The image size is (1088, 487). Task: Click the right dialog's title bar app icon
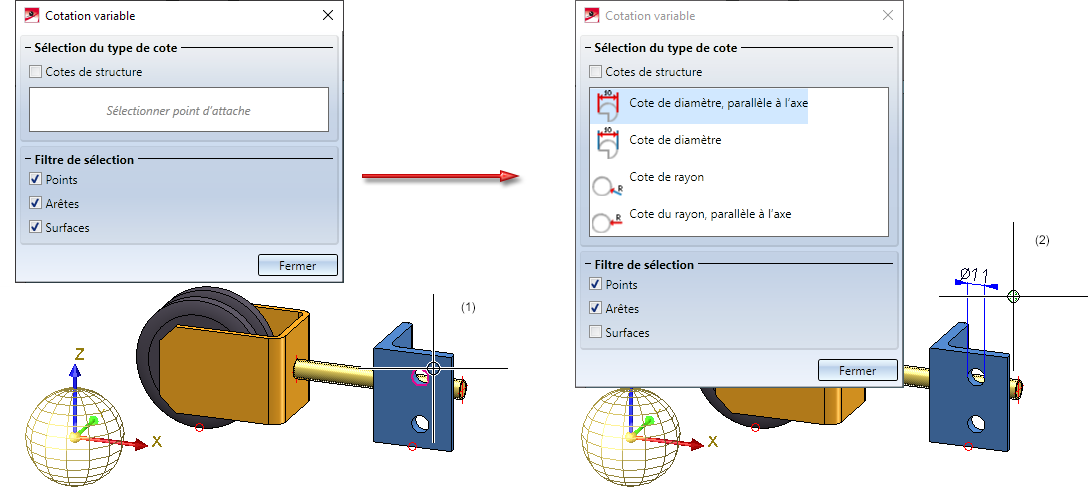click(x=592, y=15)
